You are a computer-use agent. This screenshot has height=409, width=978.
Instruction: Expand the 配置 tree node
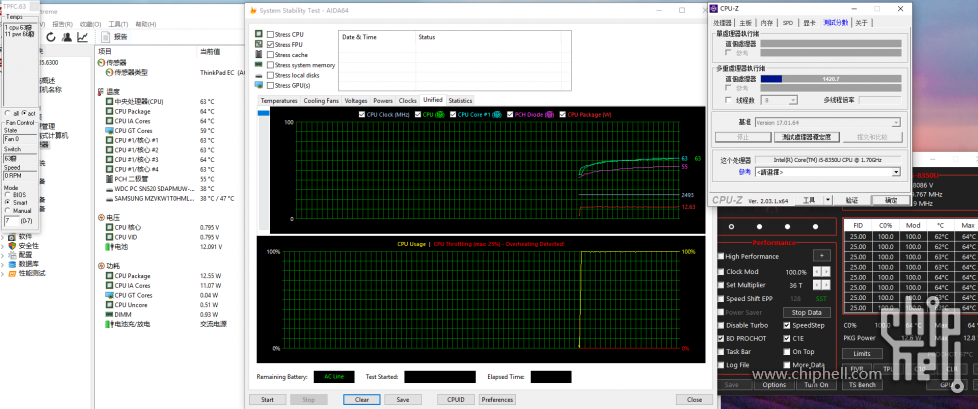tap(3, 255)
